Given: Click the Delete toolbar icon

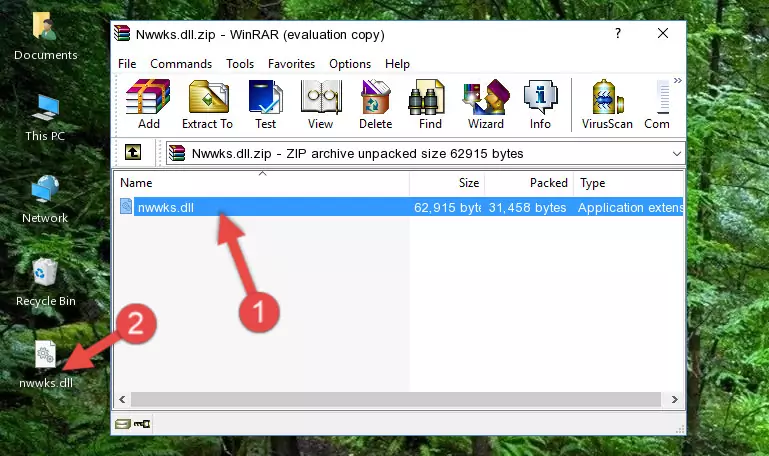Looking at the screenshot, I should 376,104.
